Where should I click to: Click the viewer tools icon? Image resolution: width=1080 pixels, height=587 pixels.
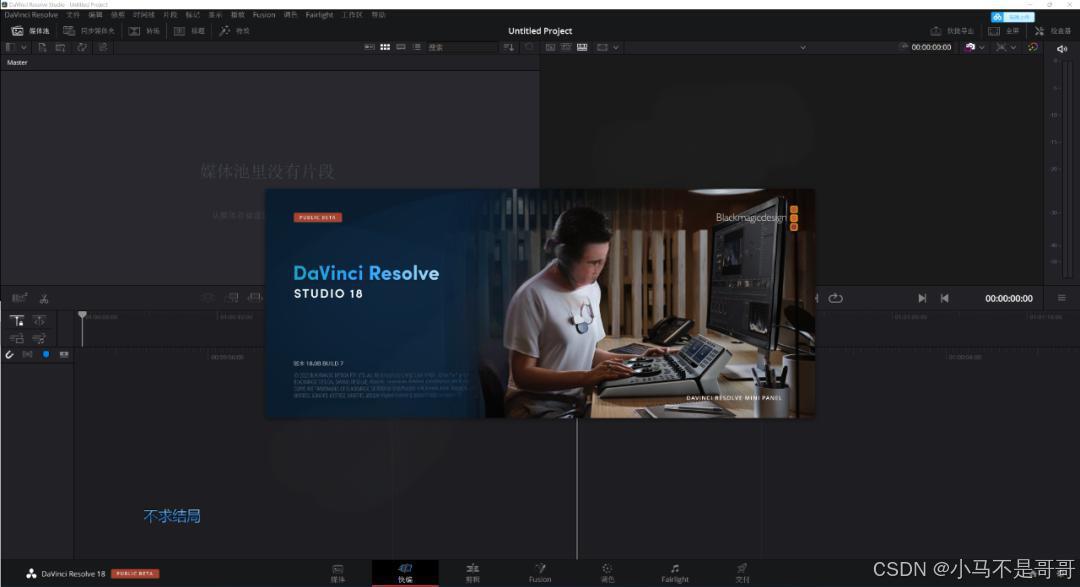[1001, 48]
